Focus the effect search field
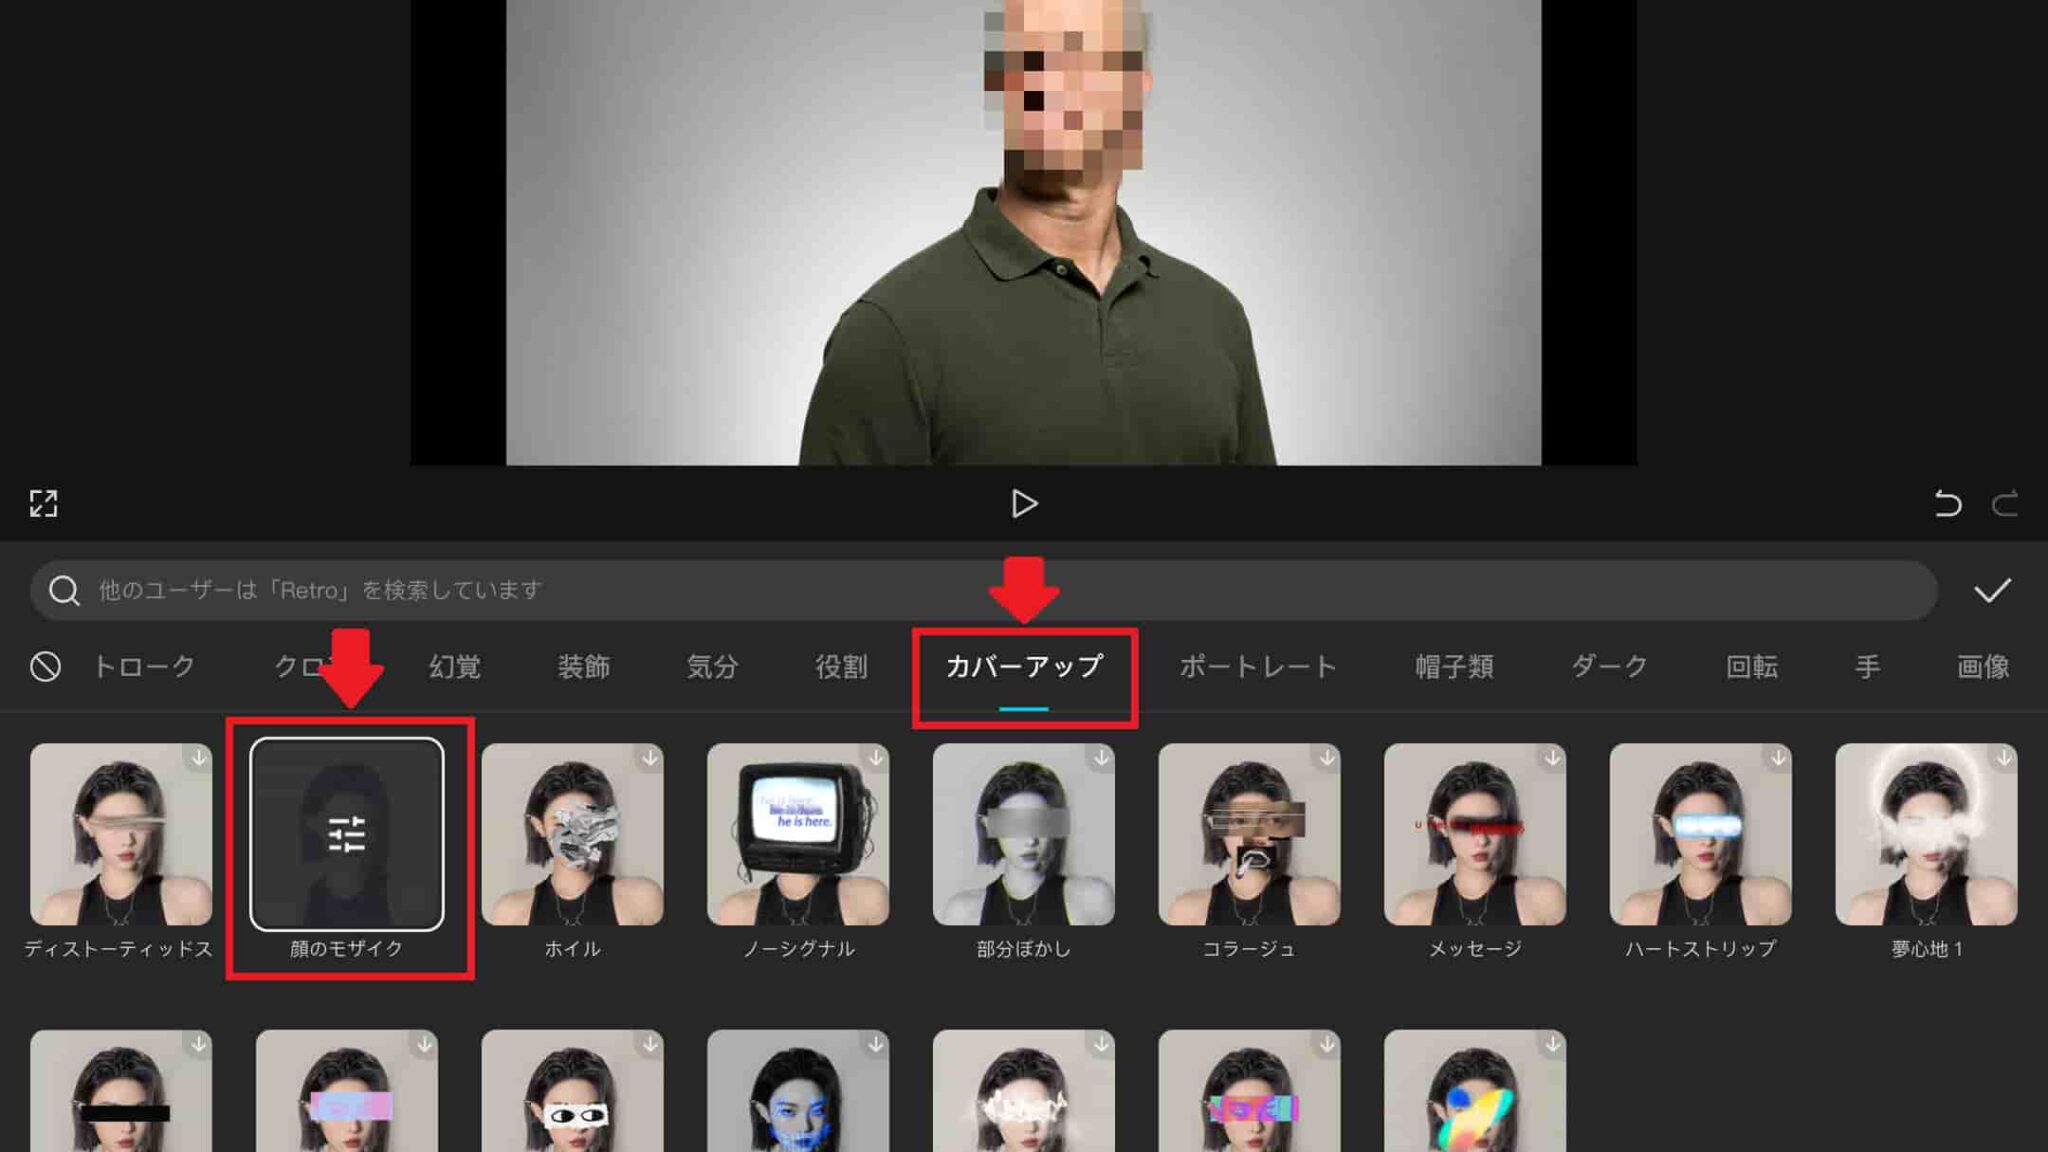 984,590
